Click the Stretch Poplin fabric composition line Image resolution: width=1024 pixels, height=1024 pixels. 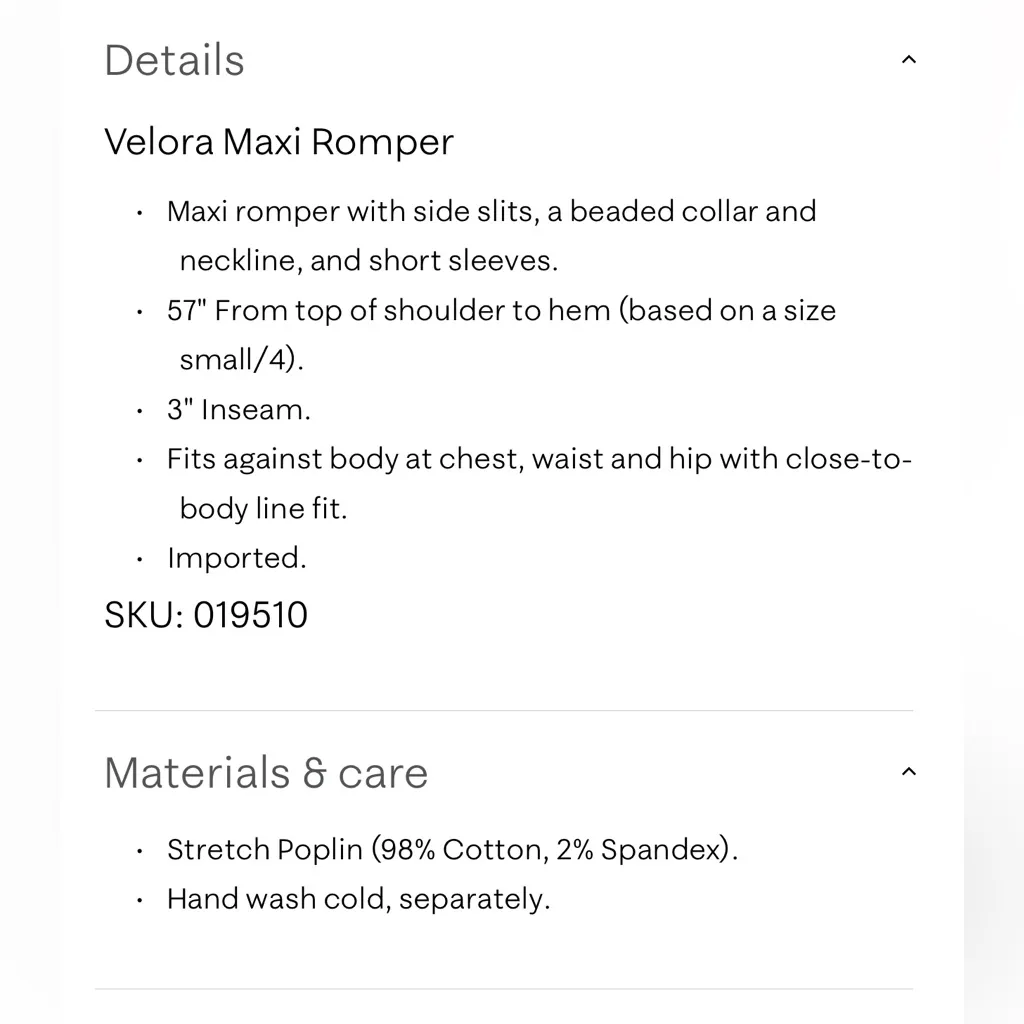tap(452, 850)
